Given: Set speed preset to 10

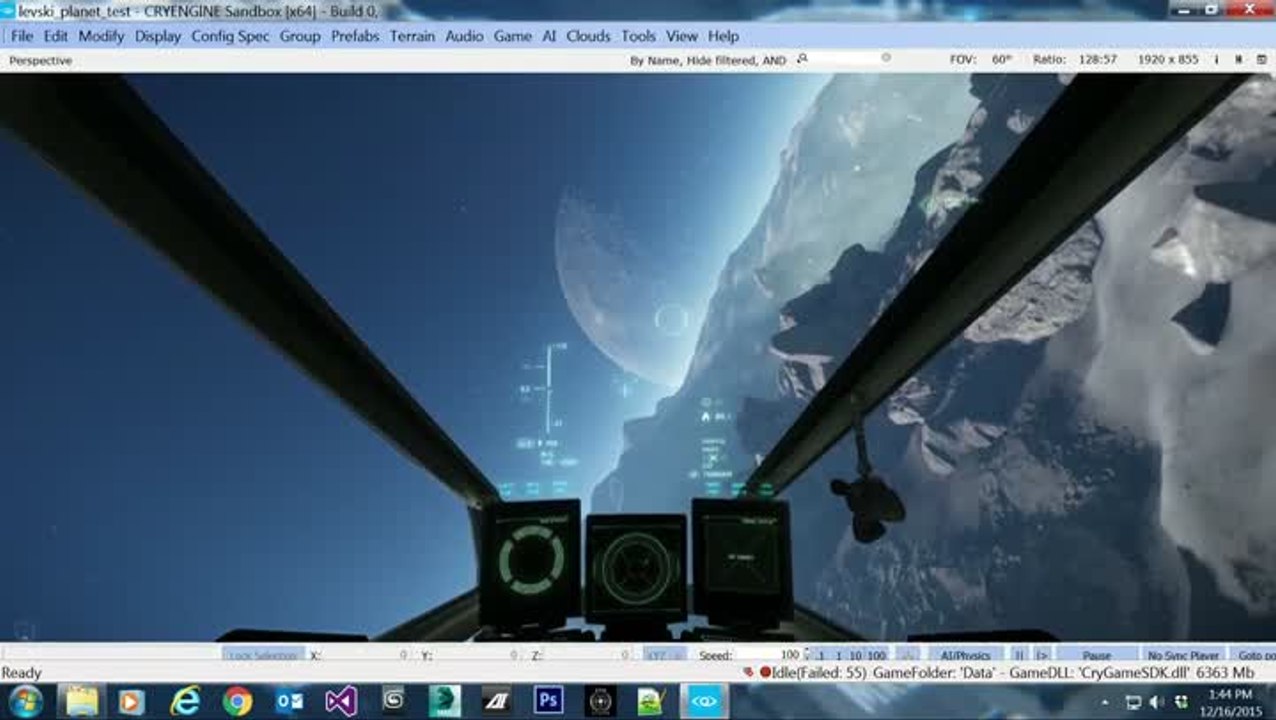Looking at the screenshot, I should tap(856, 655).
